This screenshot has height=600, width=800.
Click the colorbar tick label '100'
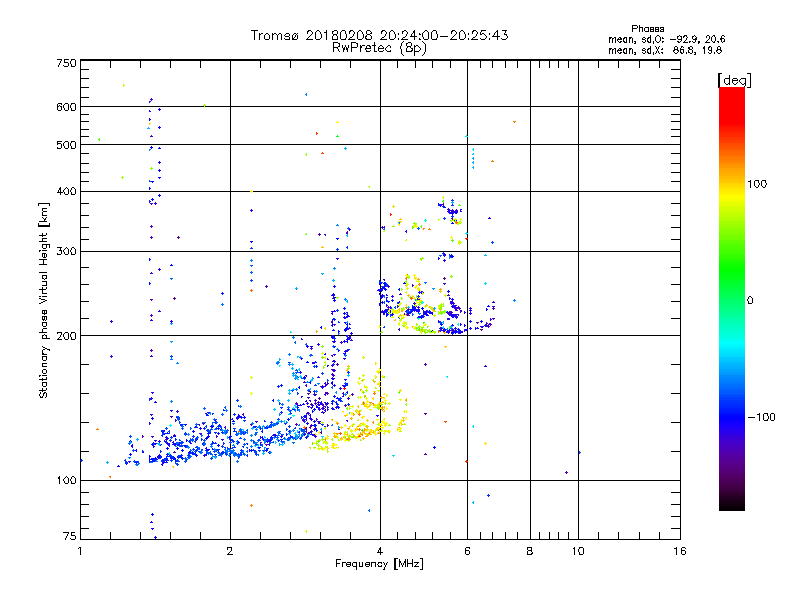pos(757,184)
